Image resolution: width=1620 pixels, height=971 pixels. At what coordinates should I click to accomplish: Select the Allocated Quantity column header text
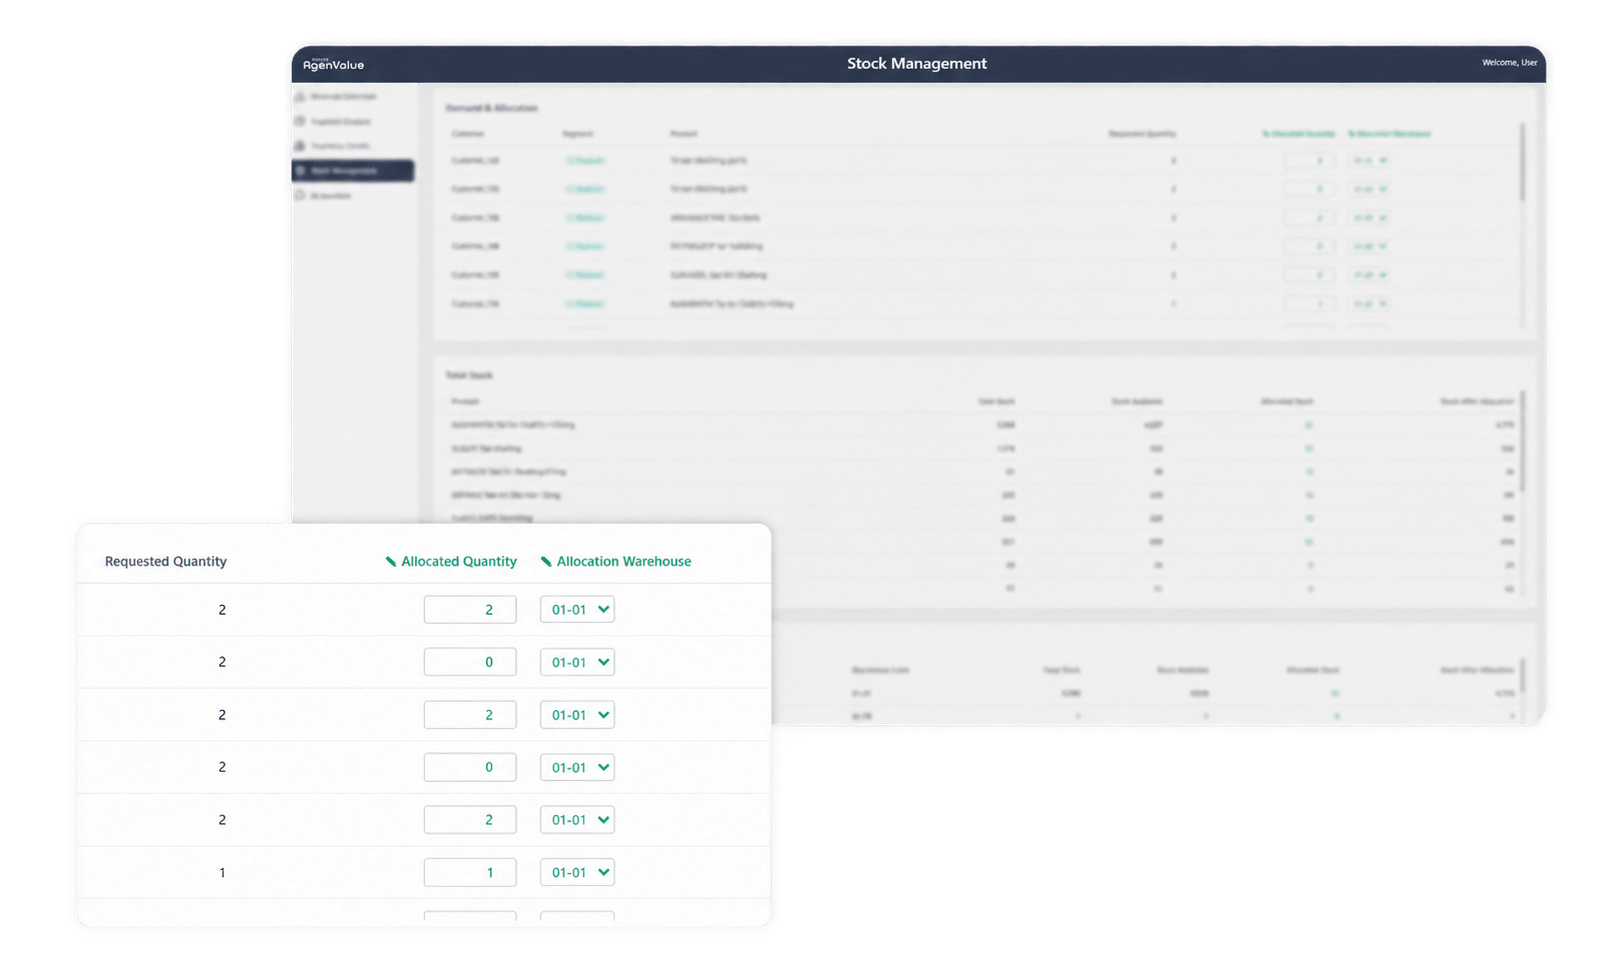459,562
